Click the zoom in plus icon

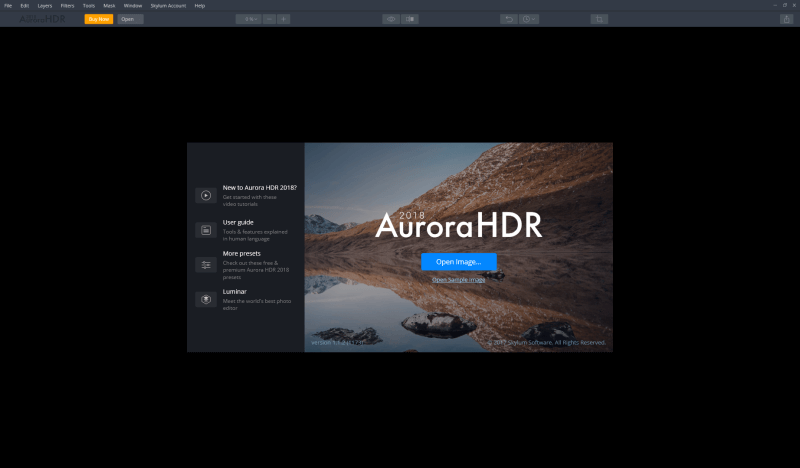click(x=284, y=19)
